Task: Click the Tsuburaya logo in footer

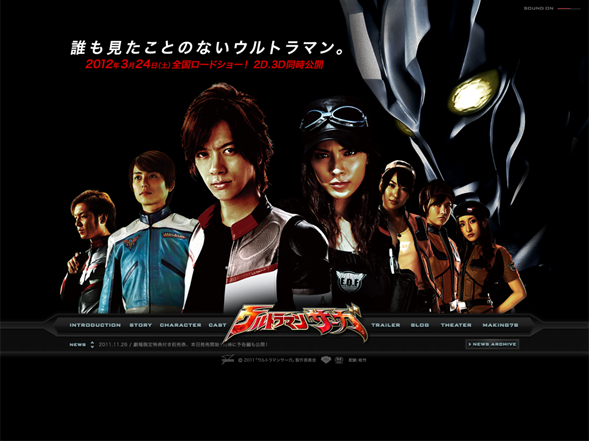Action: [228, 360]
